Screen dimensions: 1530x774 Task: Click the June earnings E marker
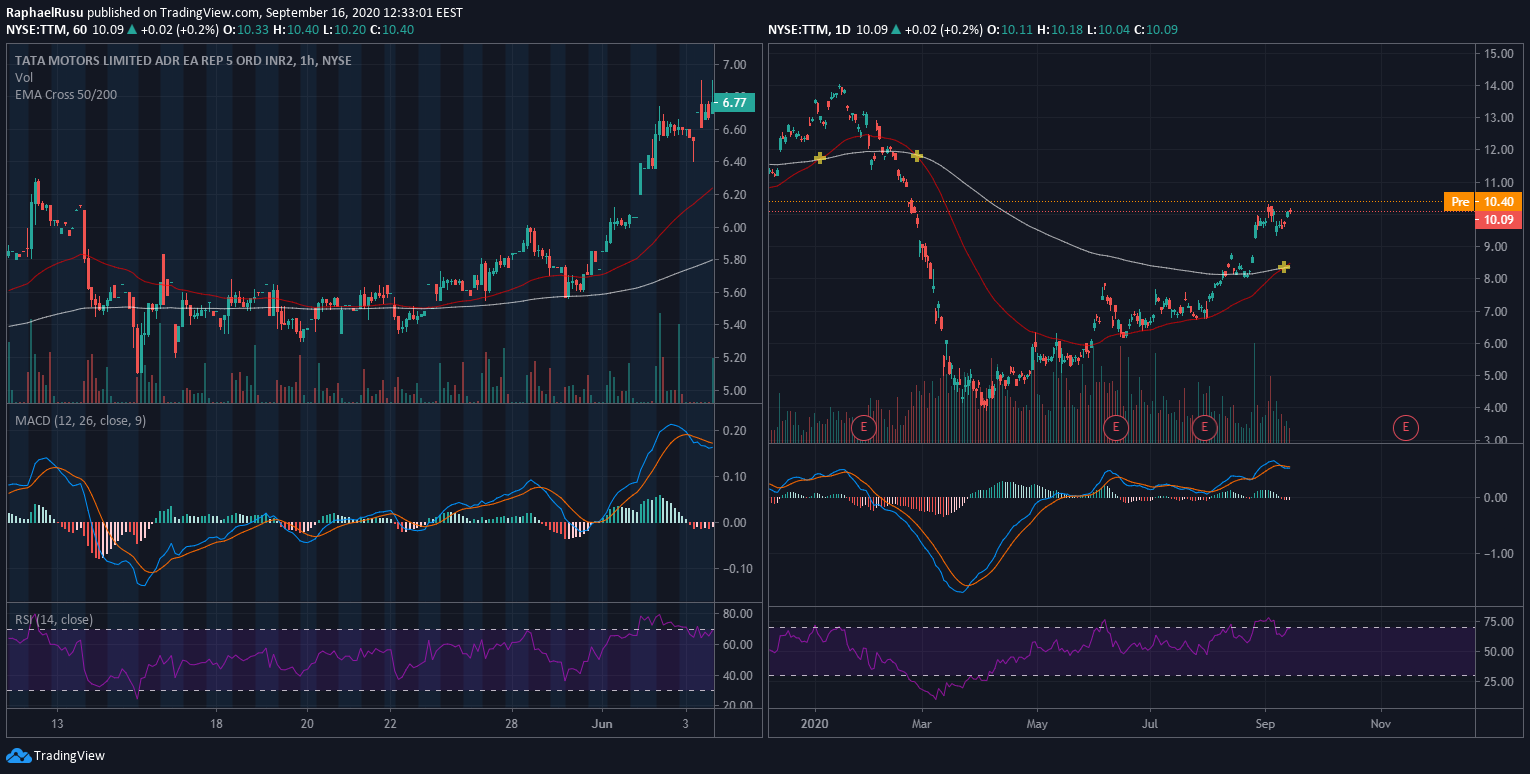coord(1116,428)
